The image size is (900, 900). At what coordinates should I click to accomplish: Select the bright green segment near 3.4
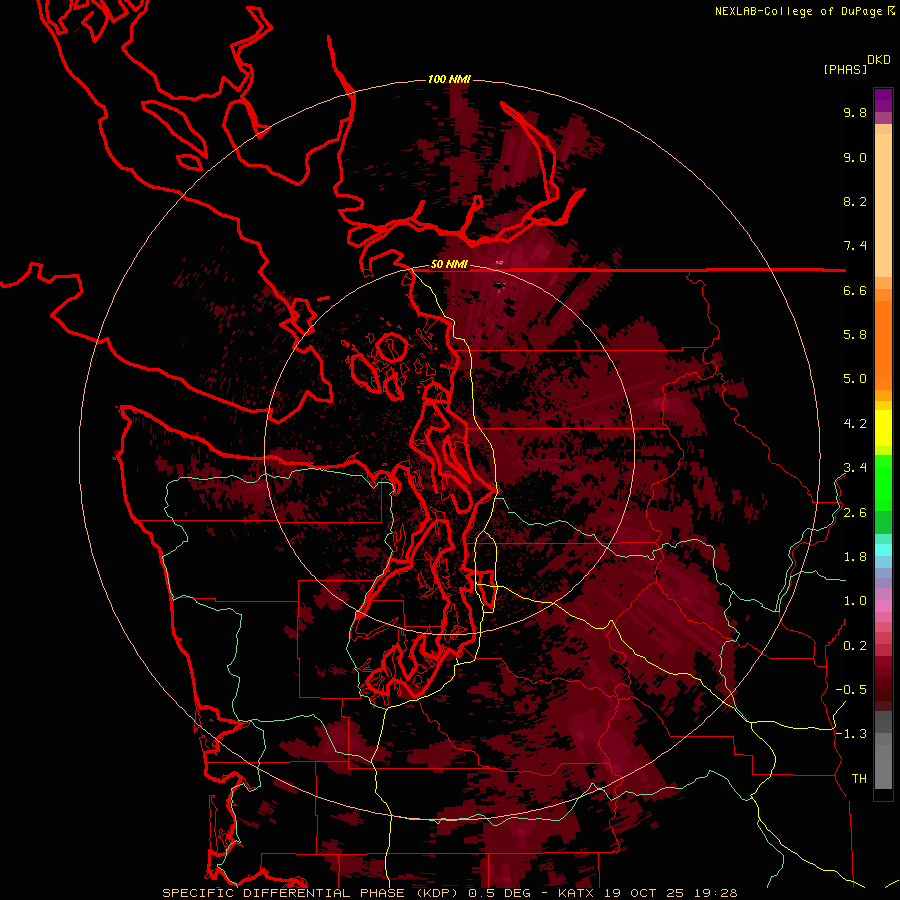[x=883, y=482]
